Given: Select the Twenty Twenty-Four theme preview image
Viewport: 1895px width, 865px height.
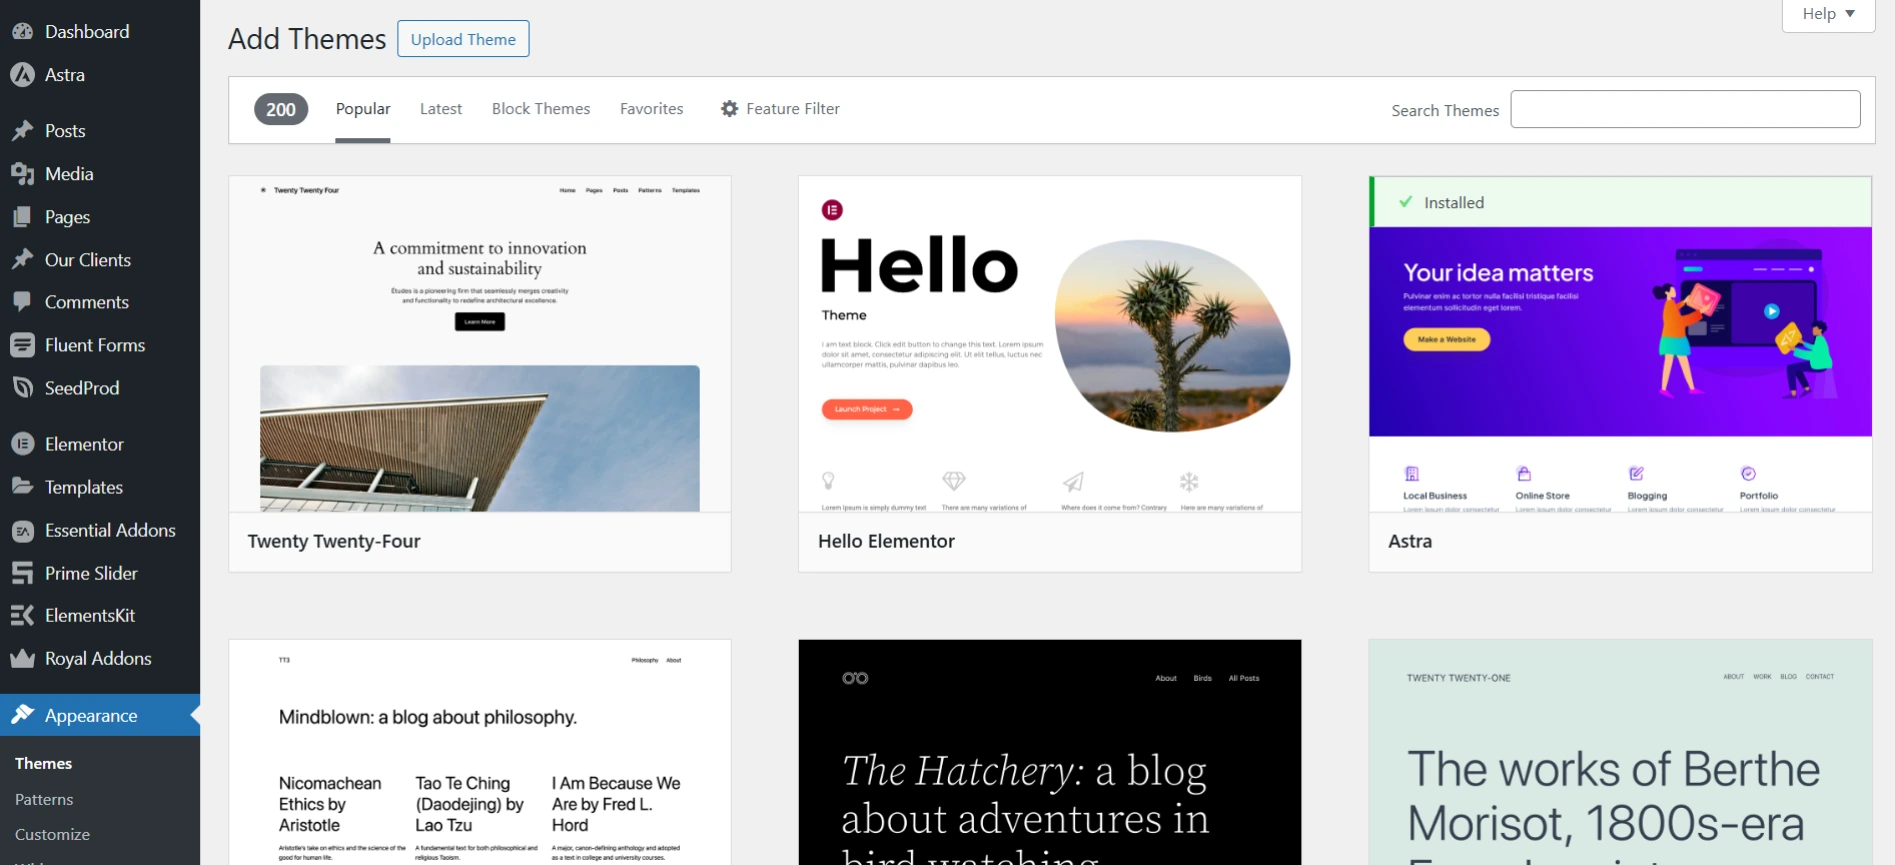Looking at the screenshot, I should [480, 344].
